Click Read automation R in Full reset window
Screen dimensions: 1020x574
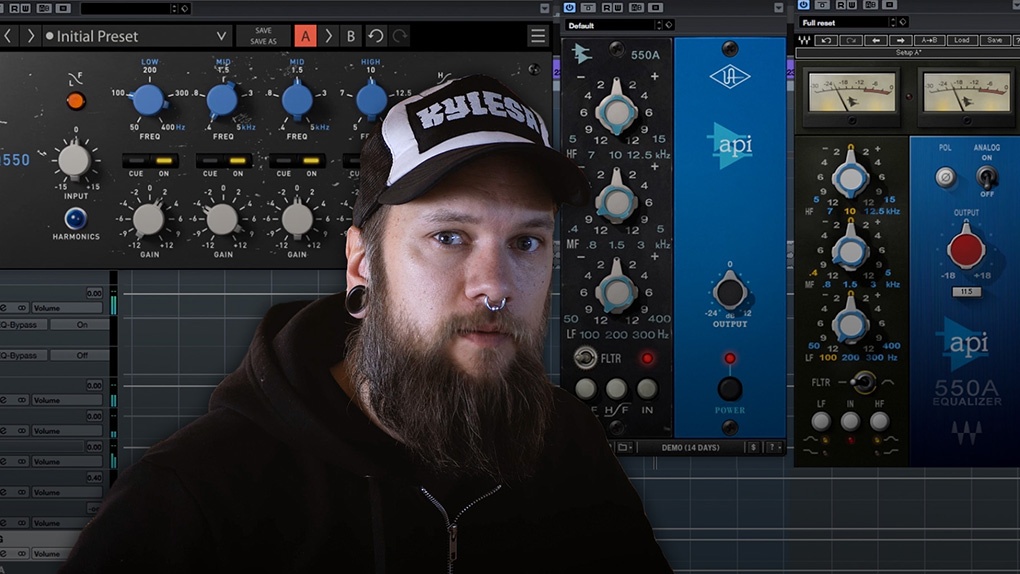pyautogui.click(x=840, y=5)
